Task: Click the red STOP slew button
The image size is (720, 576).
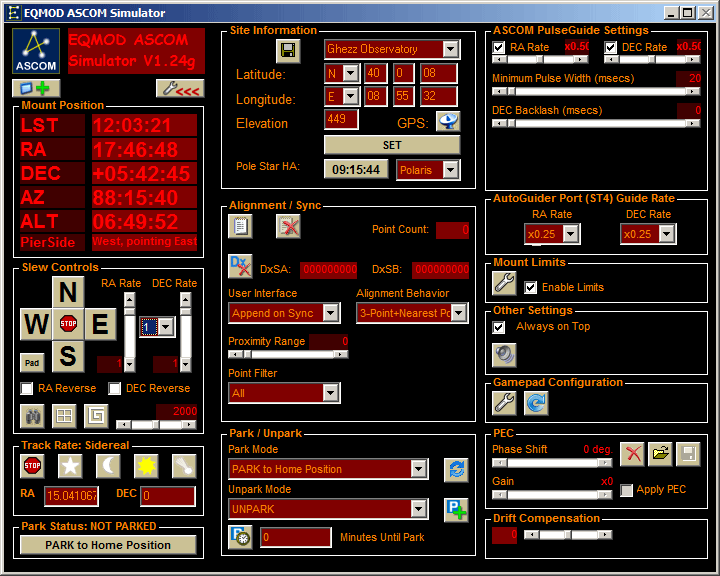Action: point(68,324)
